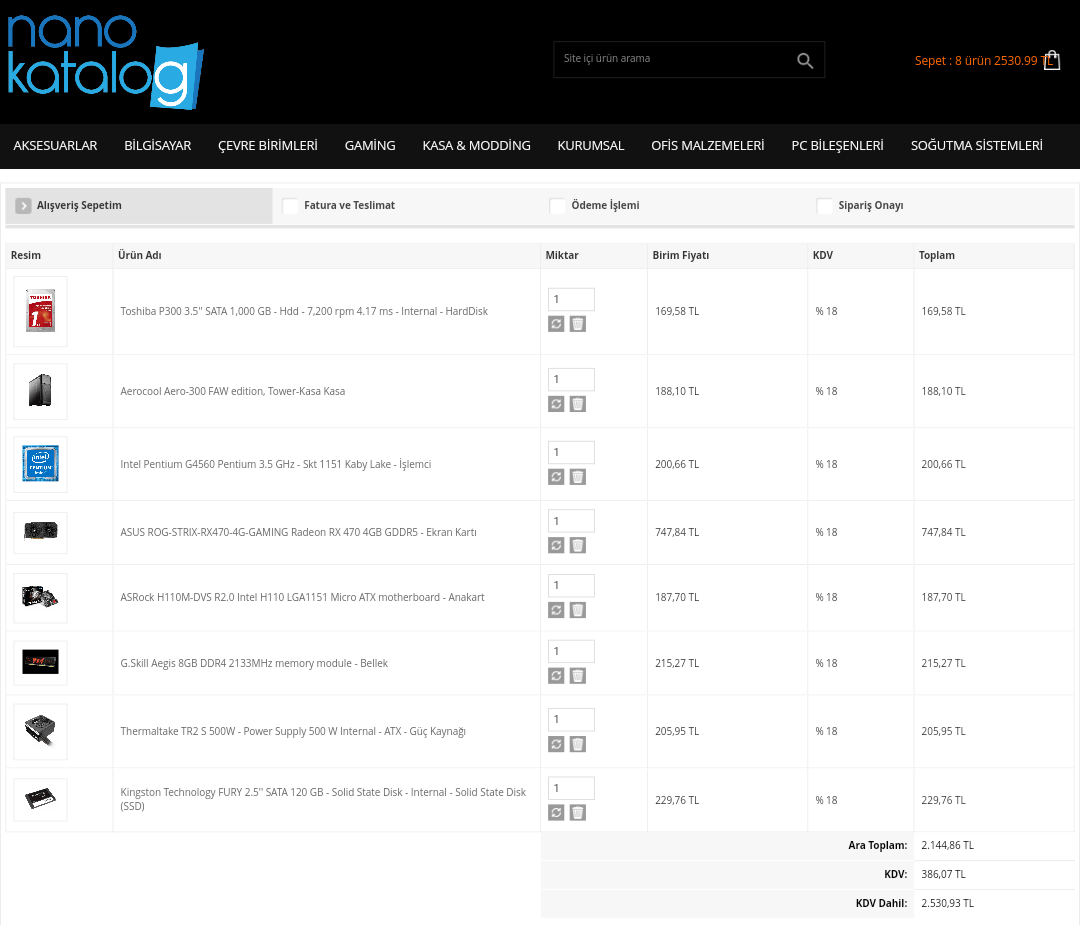1080x925 pixels.
Task: Trash the ASUS ROG-STRIX RX470 item
Action: tap(578, 545)
